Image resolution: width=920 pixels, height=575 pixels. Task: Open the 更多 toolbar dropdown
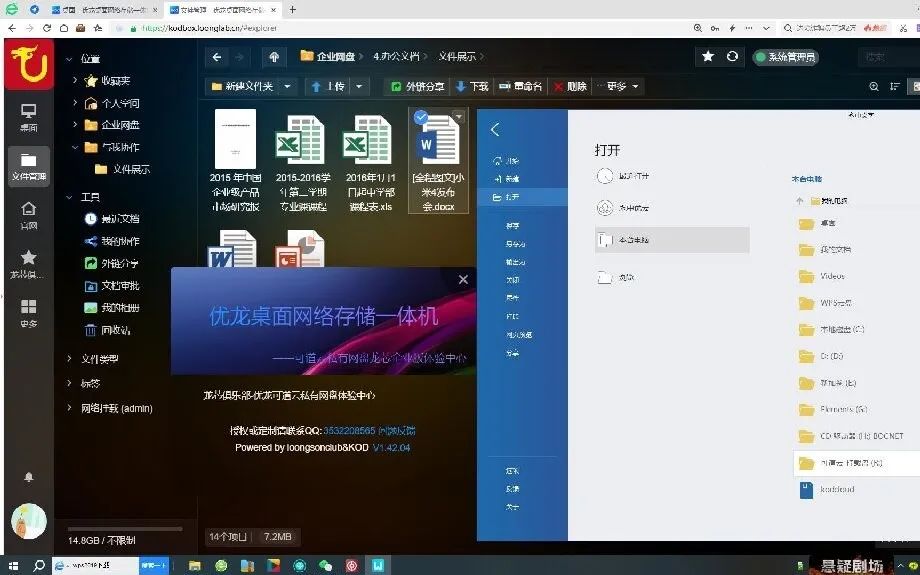[619, 87]
